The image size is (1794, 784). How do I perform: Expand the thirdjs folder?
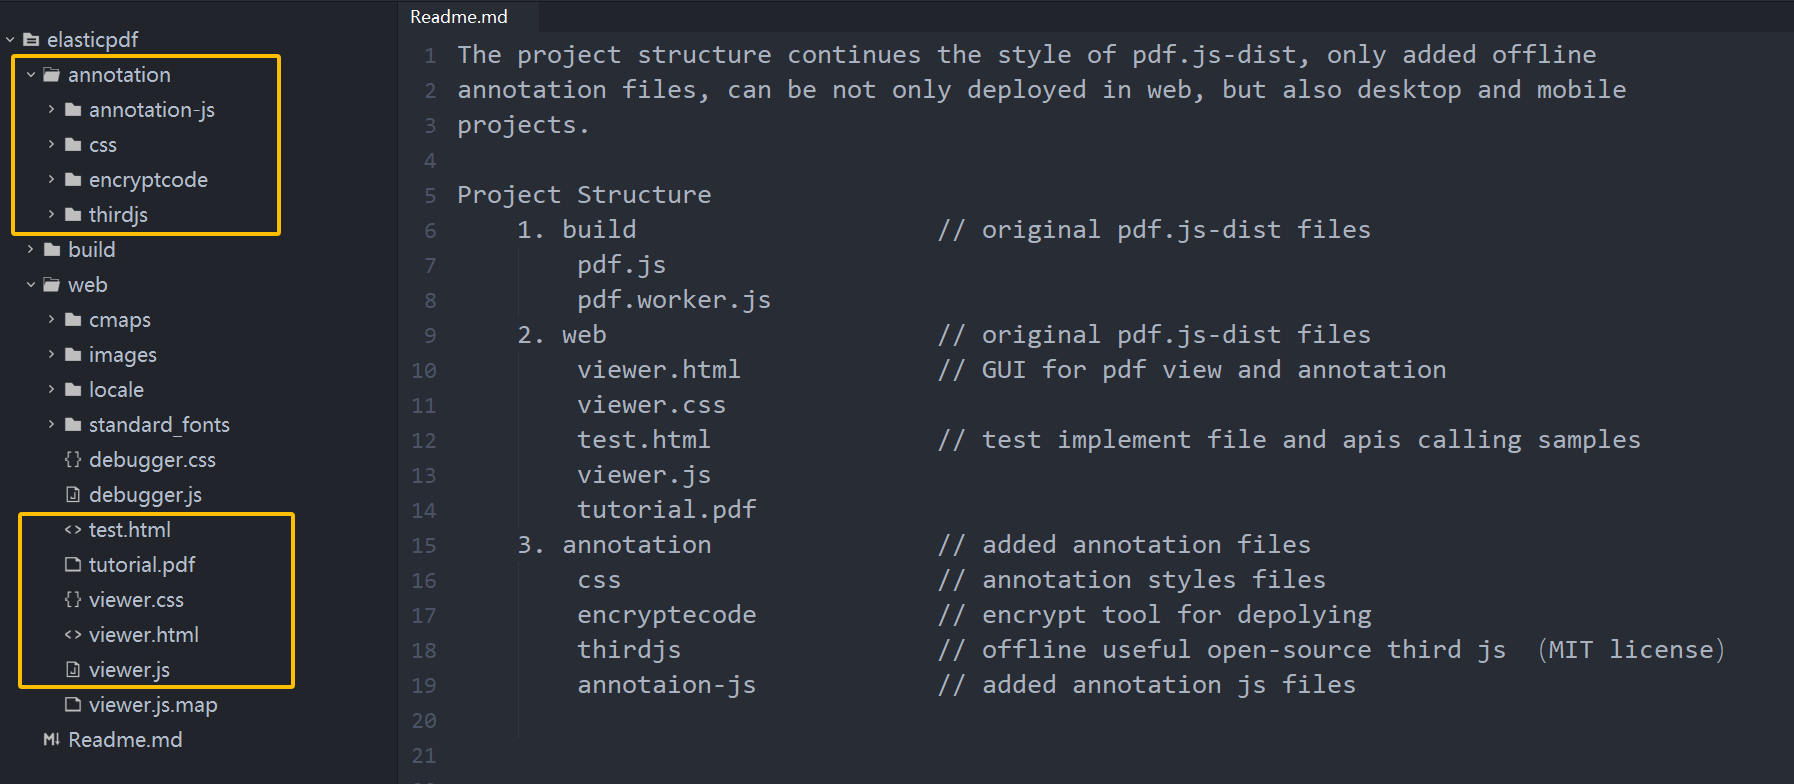click(x=52, y=214)
